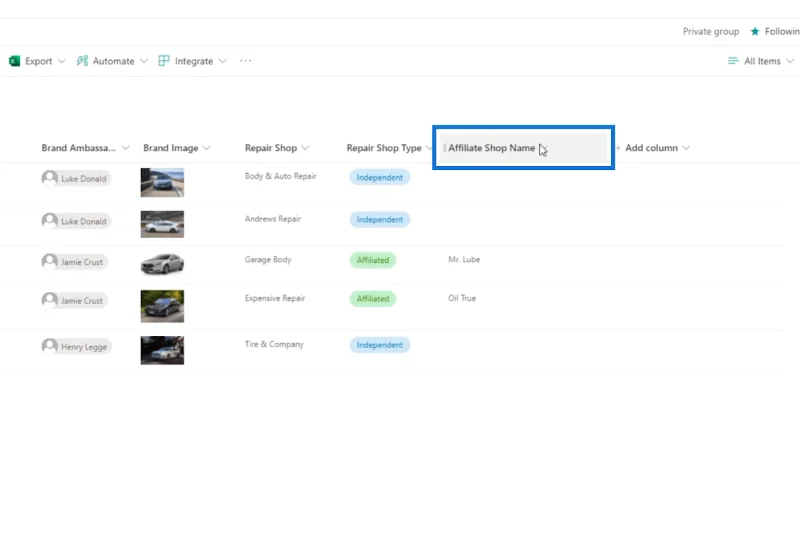The image size is (800, 534).
Task: Click the Following star icon
Action: [755, 32]
